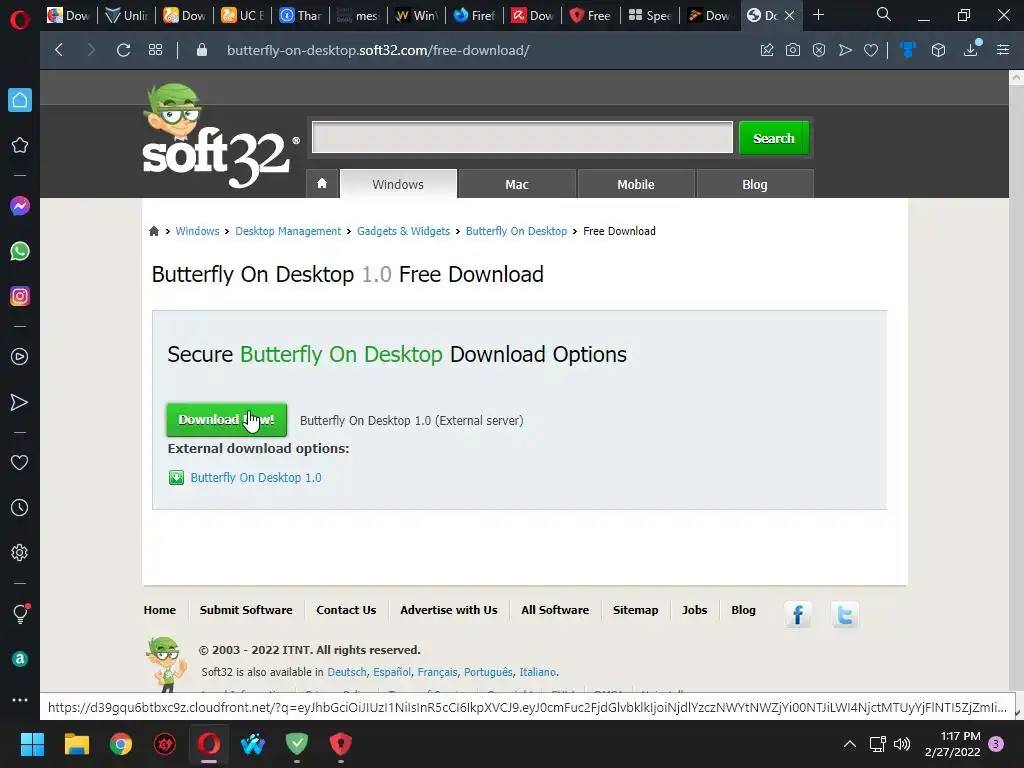The image size is (1024, 768).
Task: Switch to the 'UC E' browser tab
Action: [243, 15]
